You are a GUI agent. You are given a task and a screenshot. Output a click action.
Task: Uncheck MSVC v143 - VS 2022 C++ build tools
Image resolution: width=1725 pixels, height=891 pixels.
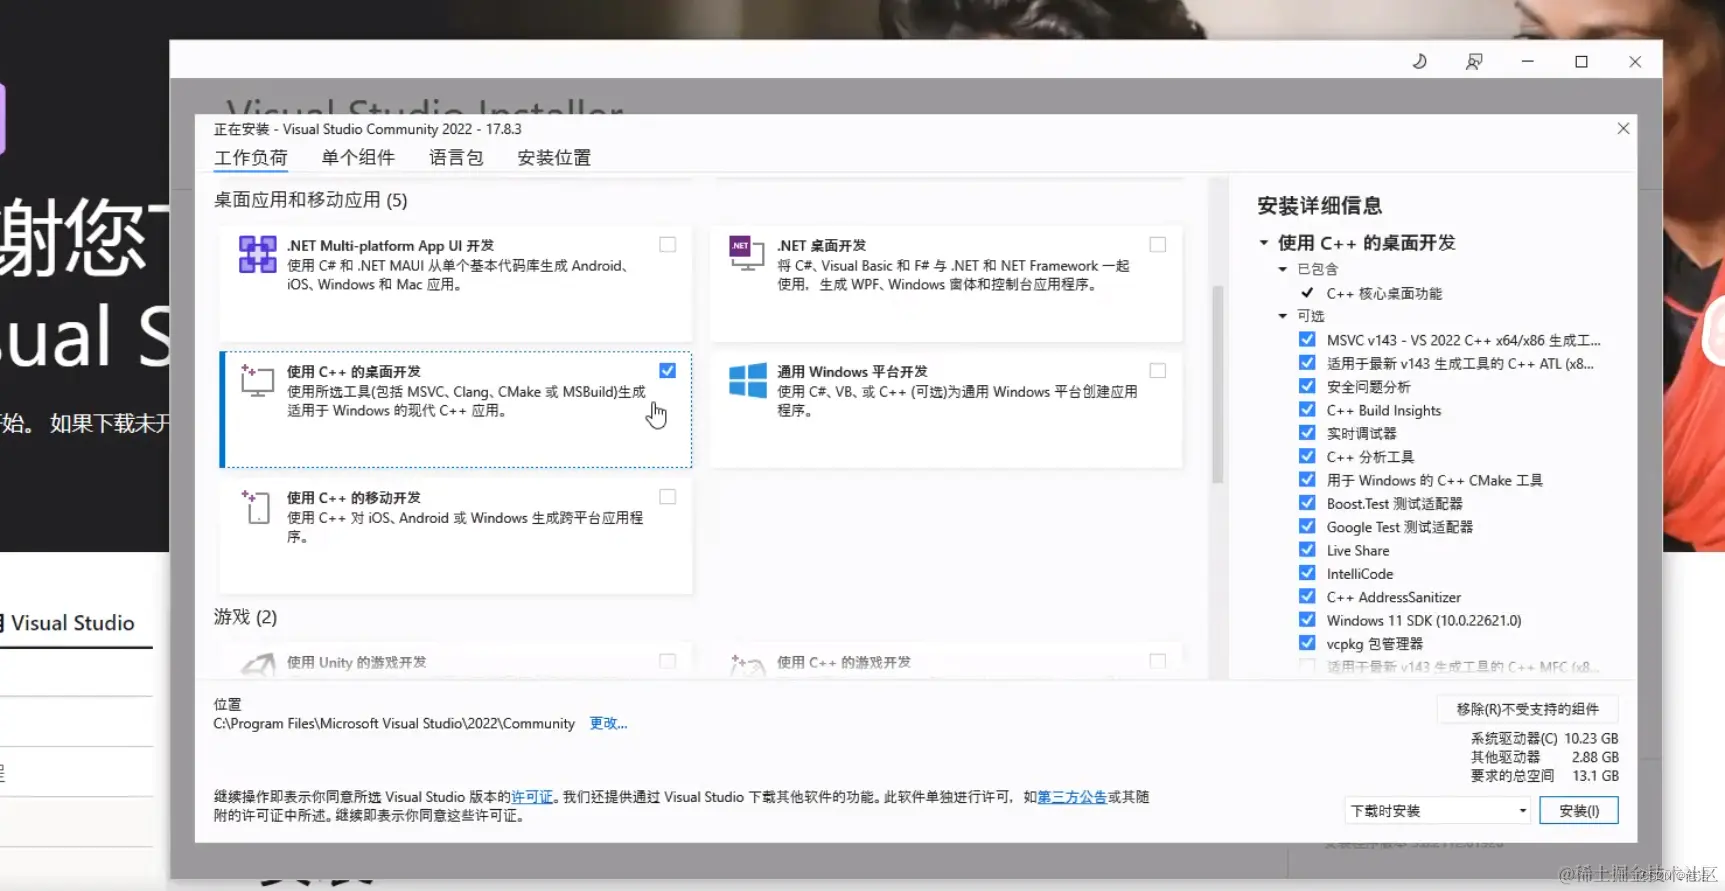coord(1306,339)
